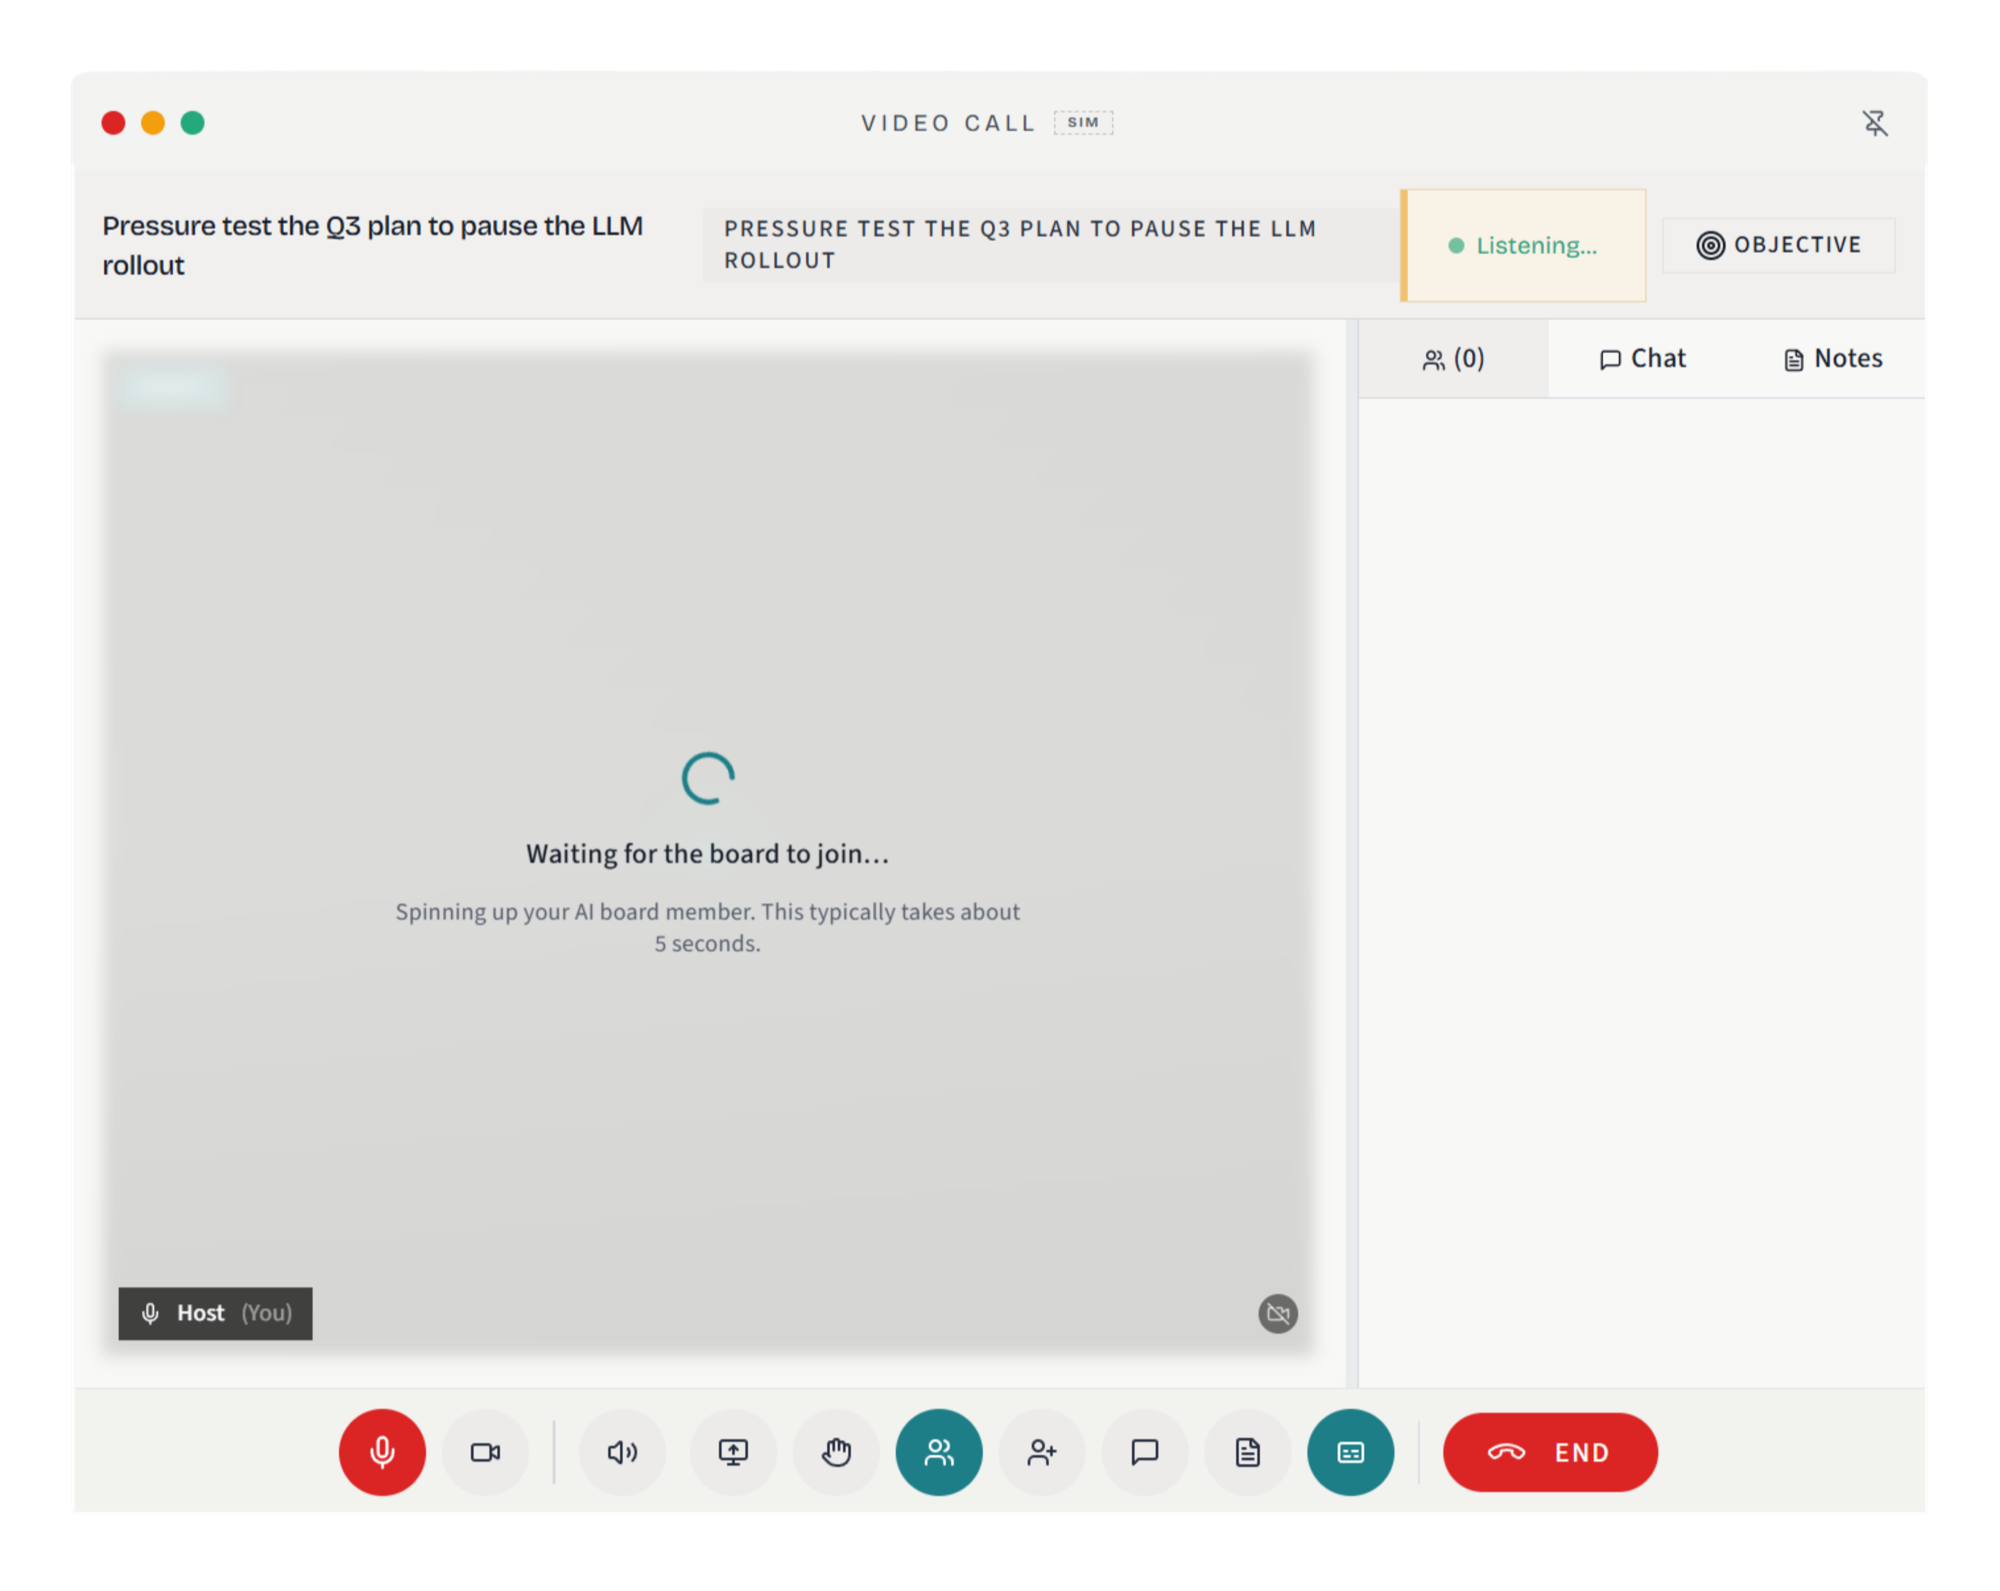This screenshot has height=1591, width=2000.
Task: Click the Host (You) mic label
Action: (216, 1313)
